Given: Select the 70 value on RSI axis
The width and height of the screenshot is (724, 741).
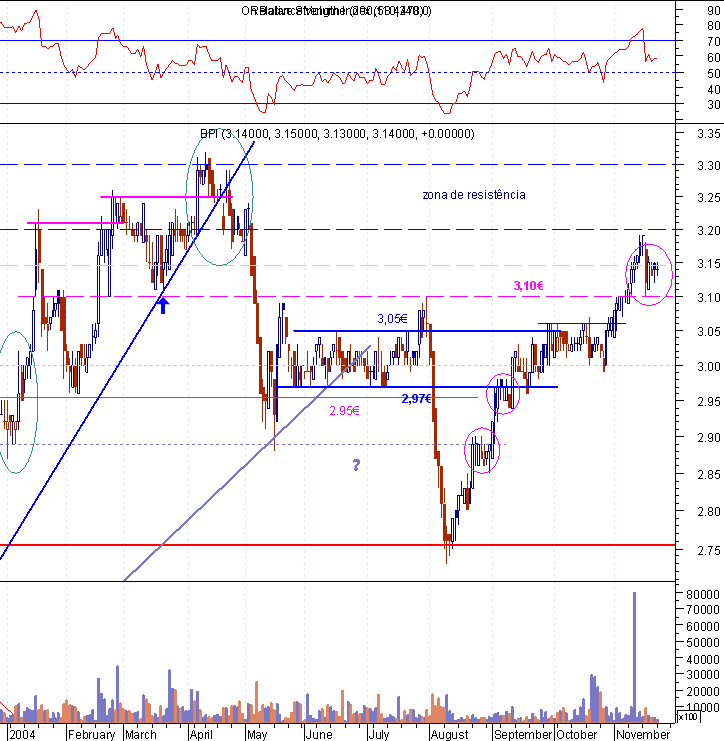Looking at the screenshot, I should 714,42.
